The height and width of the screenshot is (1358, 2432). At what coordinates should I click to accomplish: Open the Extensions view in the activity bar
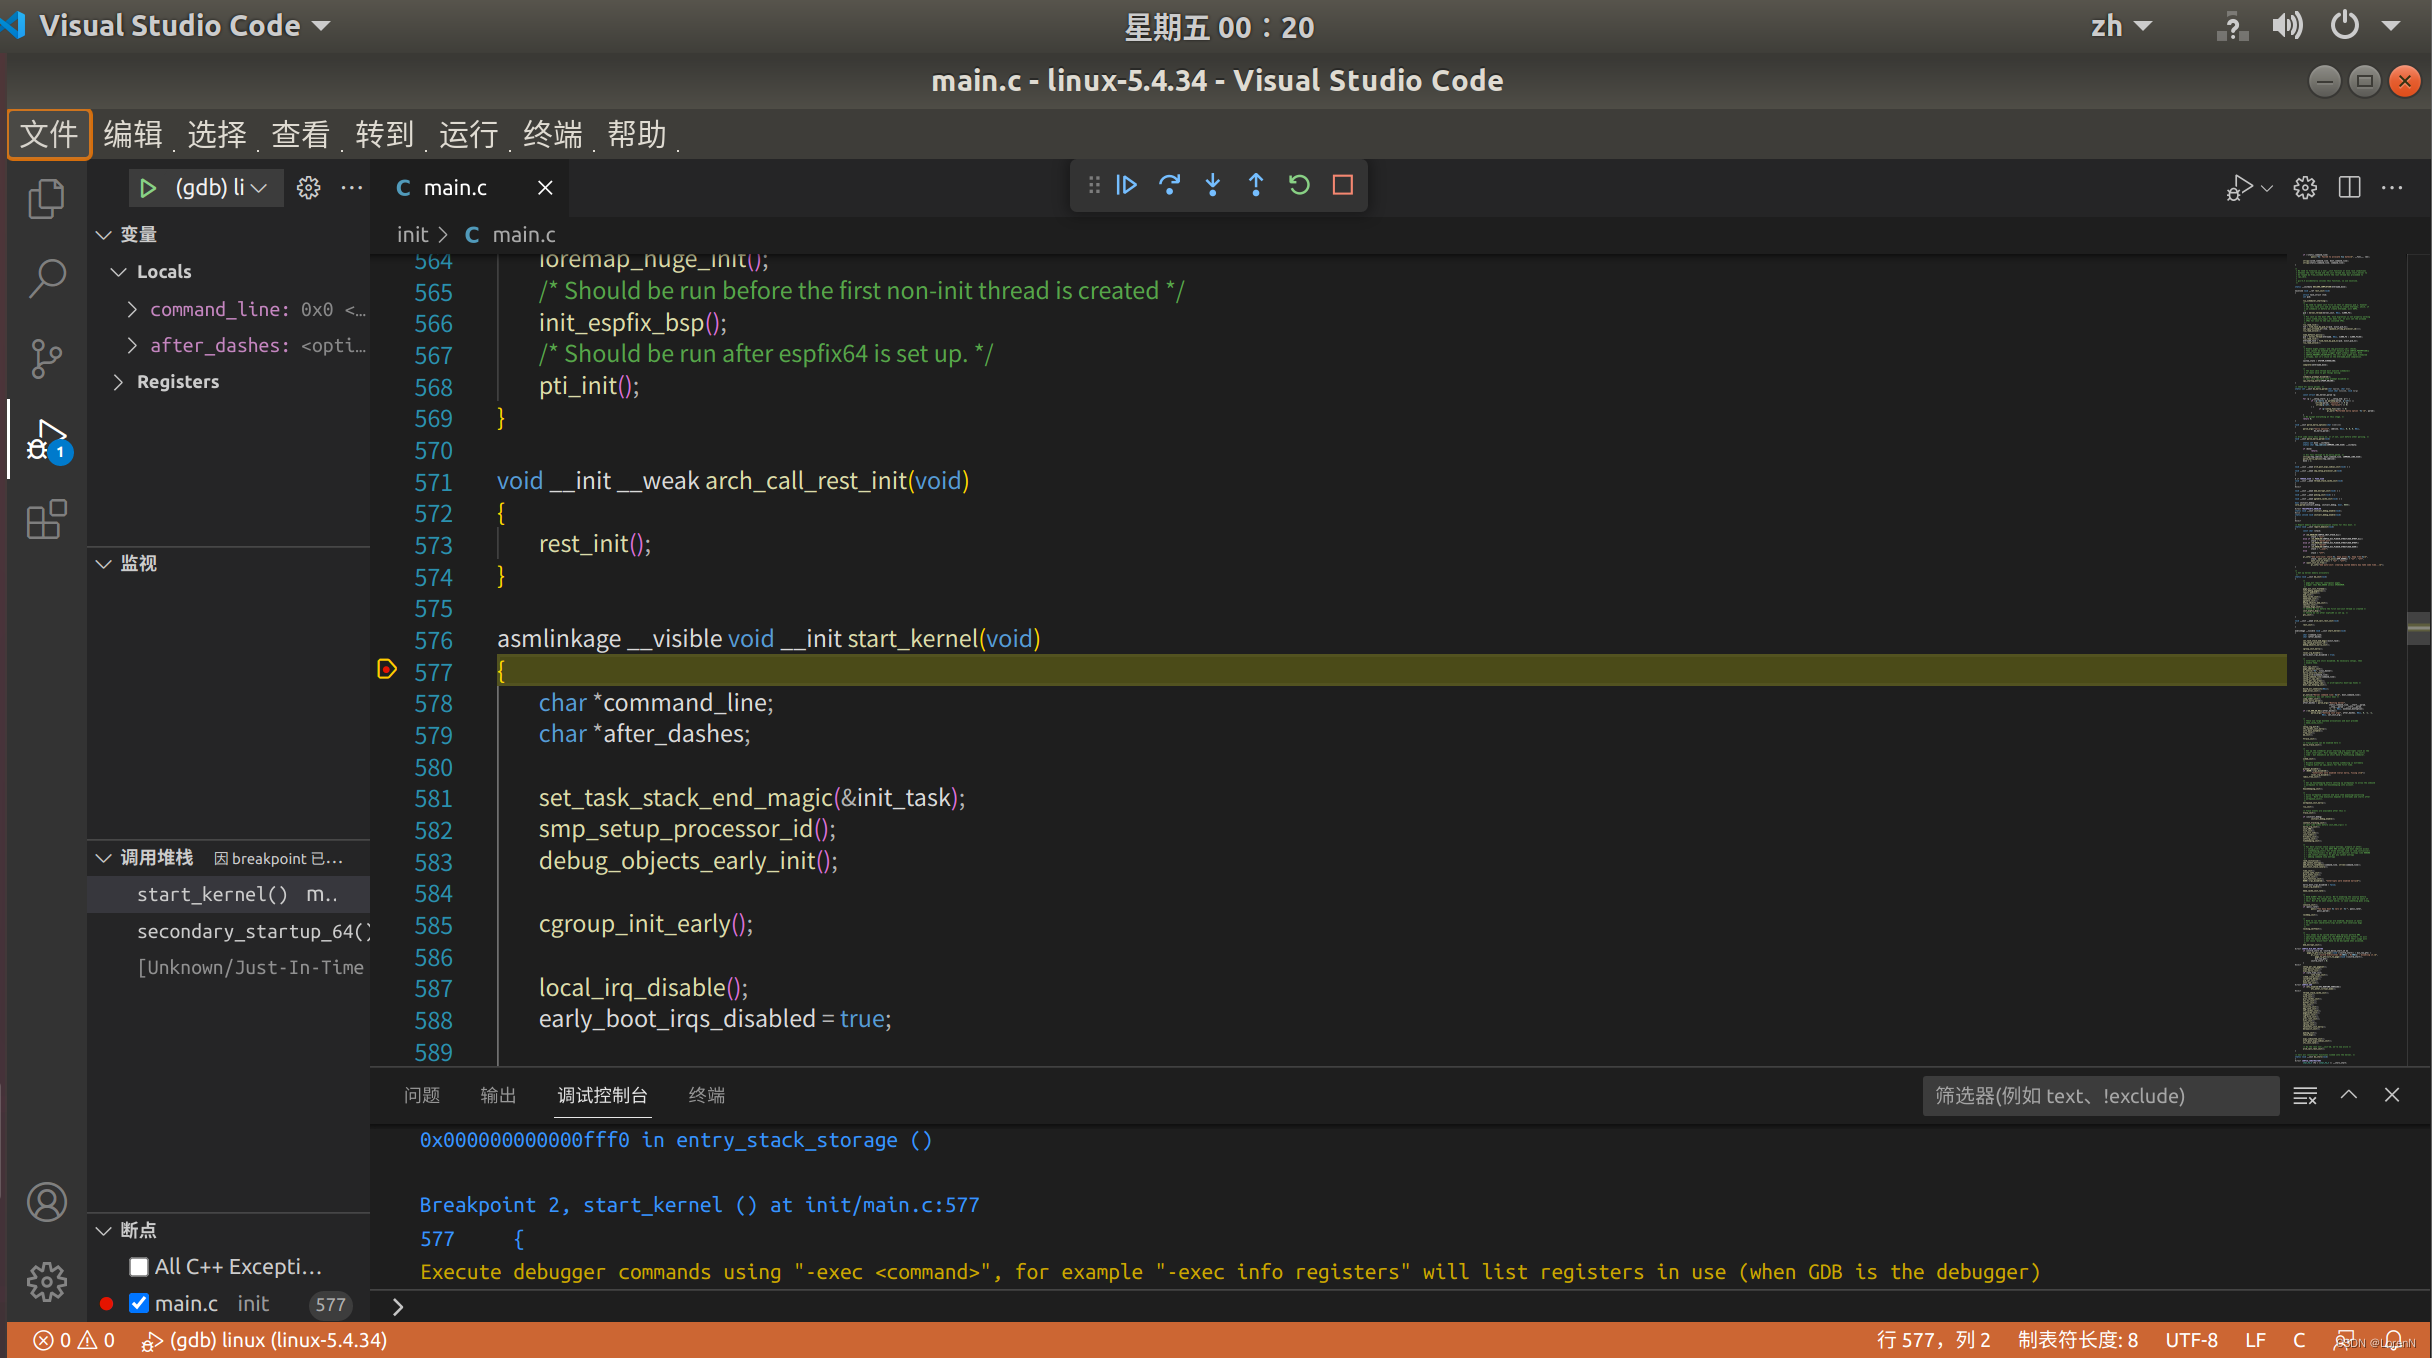coord(46,519)
